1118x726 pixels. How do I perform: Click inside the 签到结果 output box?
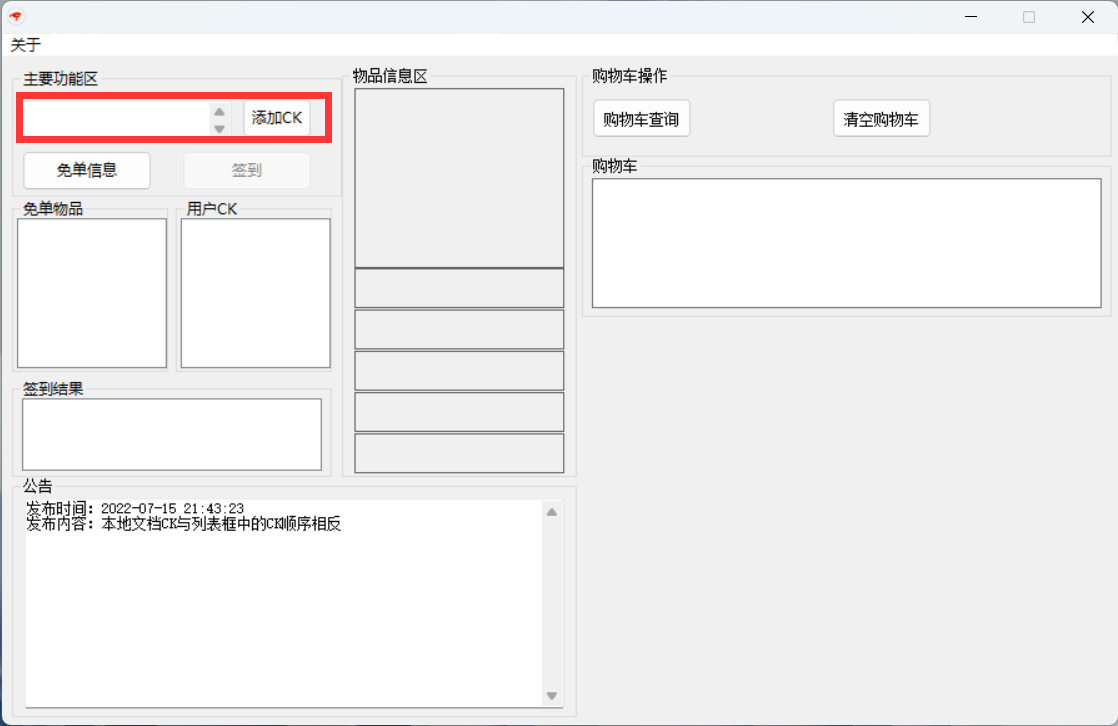click(x=172, y=434)
